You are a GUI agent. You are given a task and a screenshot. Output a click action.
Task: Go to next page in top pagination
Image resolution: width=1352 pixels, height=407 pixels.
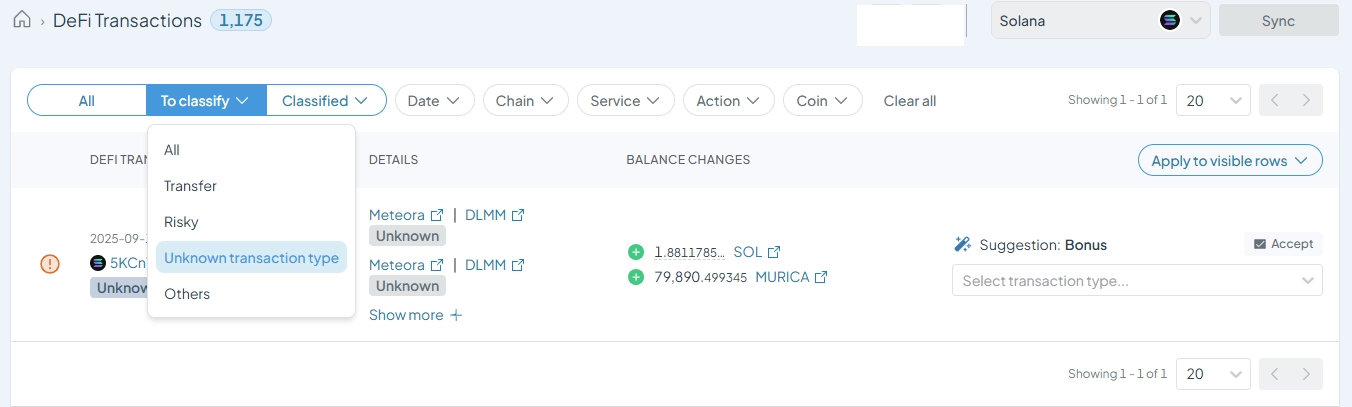pyautogui.click(x=1306, y=100)
